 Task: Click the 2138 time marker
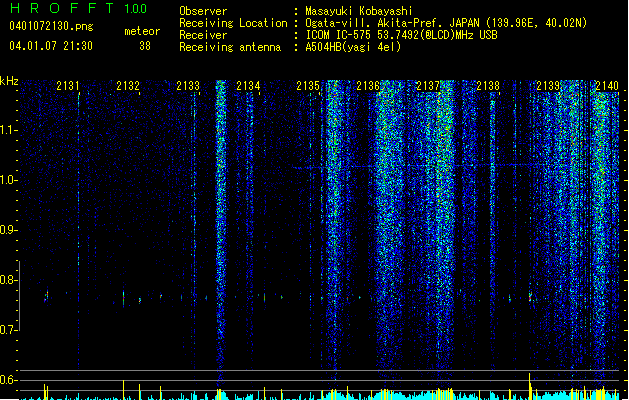488,86
